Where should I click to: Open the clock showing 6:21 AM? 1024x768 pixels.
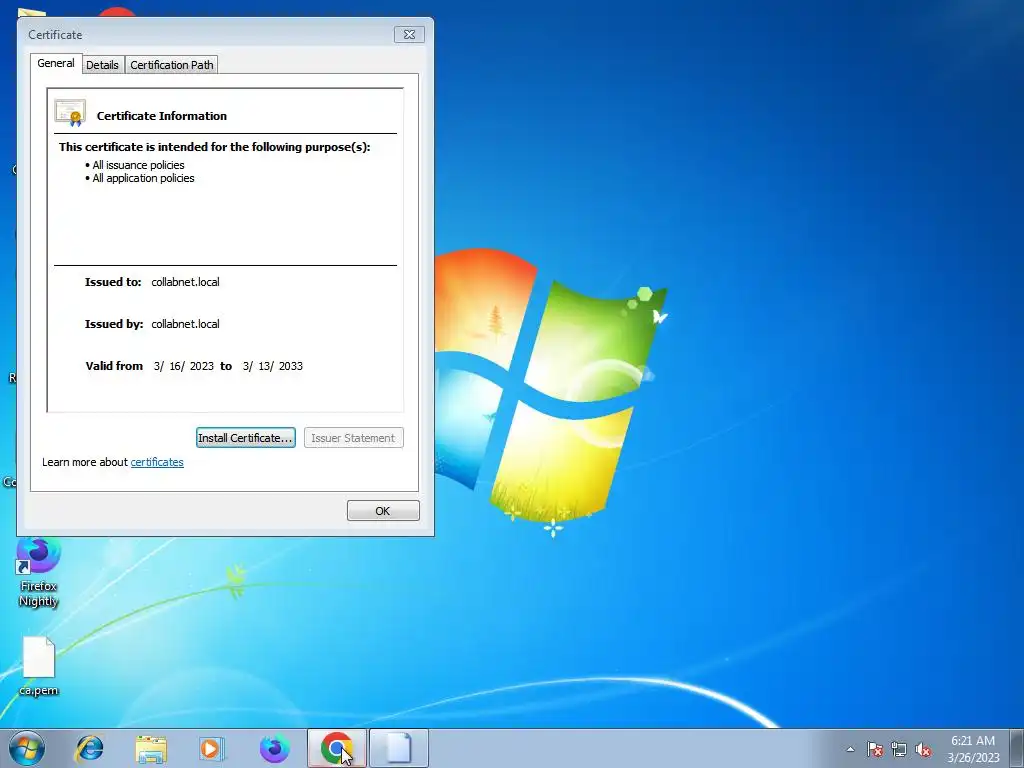[x=973, y=748]
